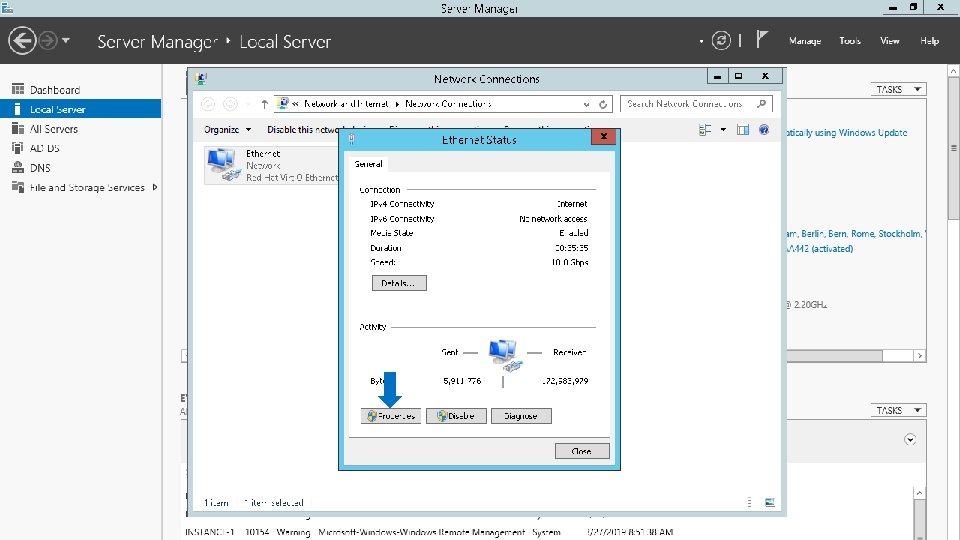The width and height of the screenshot is (960, 540).
Task: Refresh the Network Connections folder
Action: pos(603,104)
